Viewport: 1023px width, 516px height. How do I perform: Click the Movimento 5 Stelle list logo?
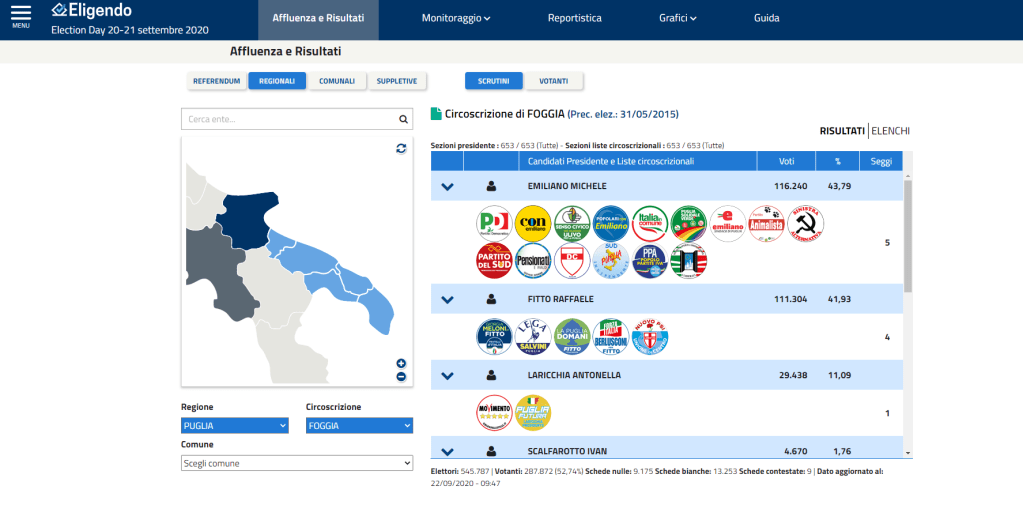494,412
